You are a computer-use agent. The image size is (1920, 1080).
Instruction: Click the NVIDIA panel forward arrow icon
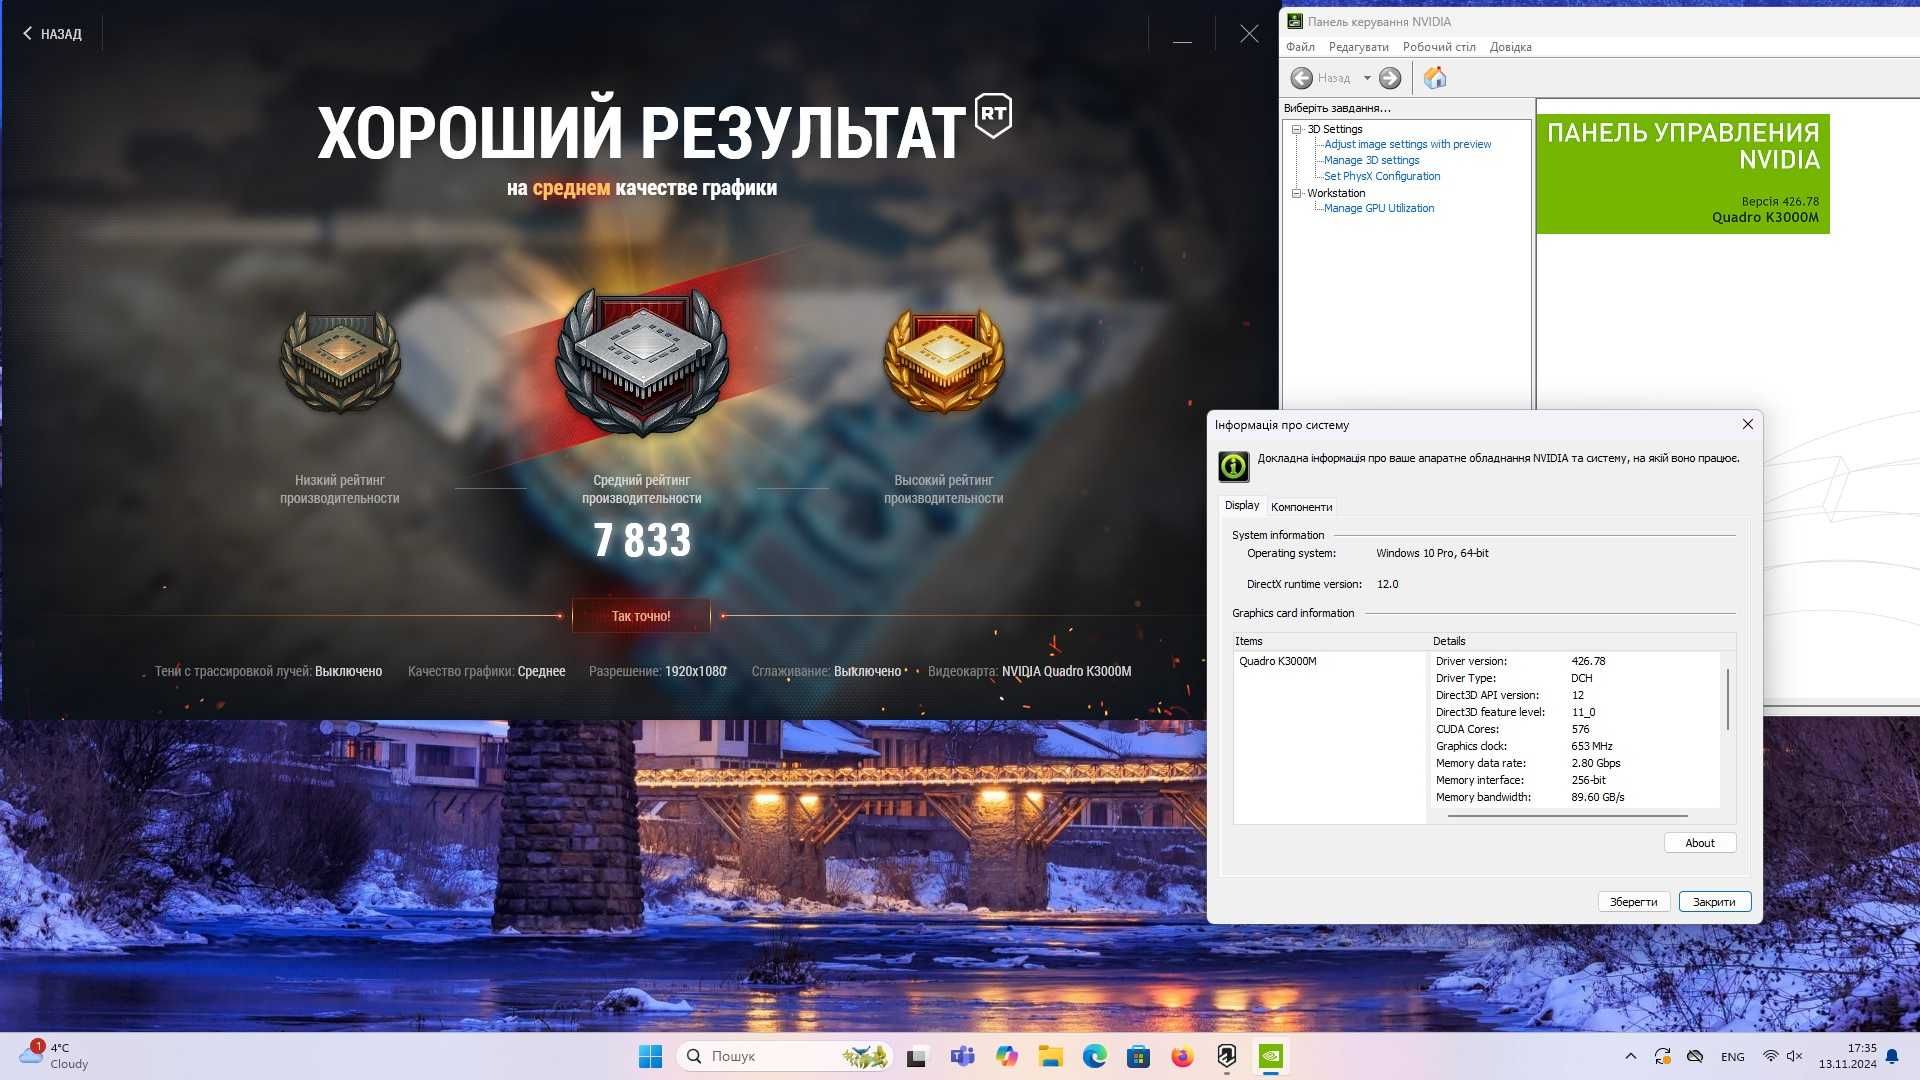[1390, 78]
